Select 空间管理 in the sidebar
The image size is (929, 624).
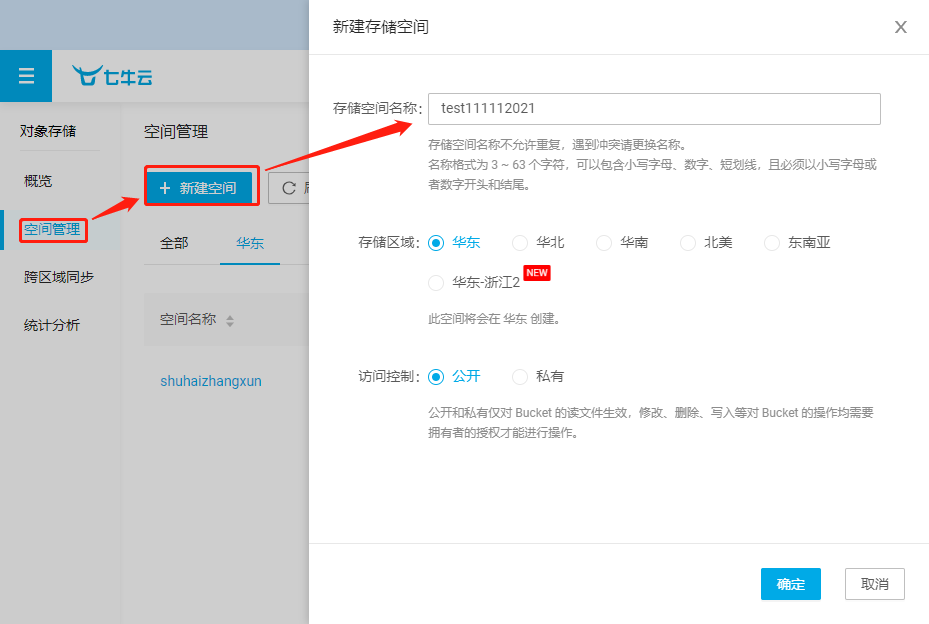pyautogui.click(x=52, y=228)
